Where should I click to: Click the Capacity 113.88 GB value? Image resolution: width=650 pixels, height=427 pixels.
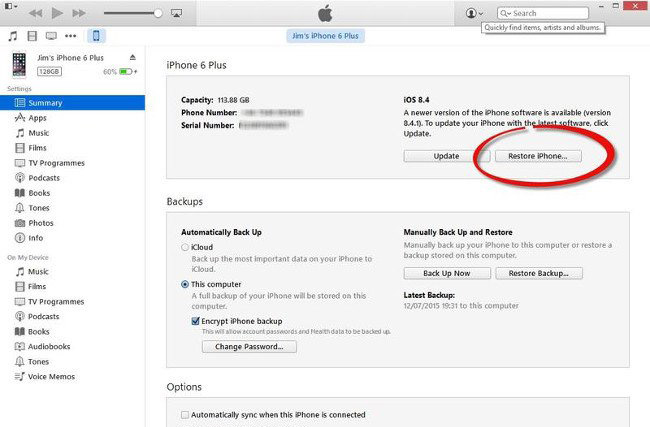[x=233, y=100]
